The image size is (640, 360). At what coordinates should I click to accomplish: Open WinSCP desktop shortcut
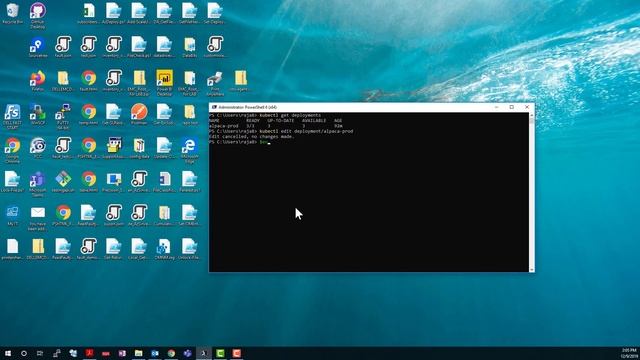tap(38, 115)
